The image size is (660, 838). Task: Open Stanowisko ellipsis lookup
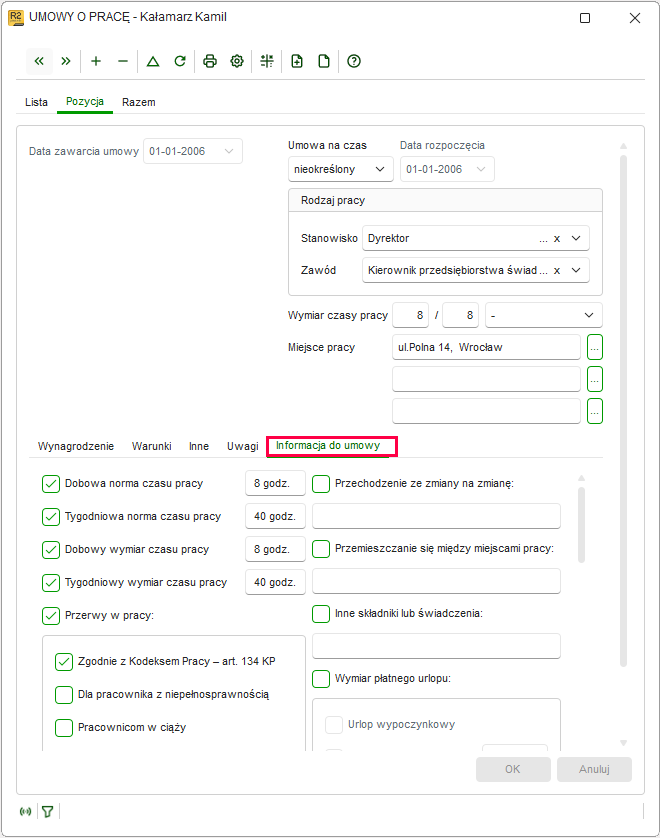click(543, 239)
